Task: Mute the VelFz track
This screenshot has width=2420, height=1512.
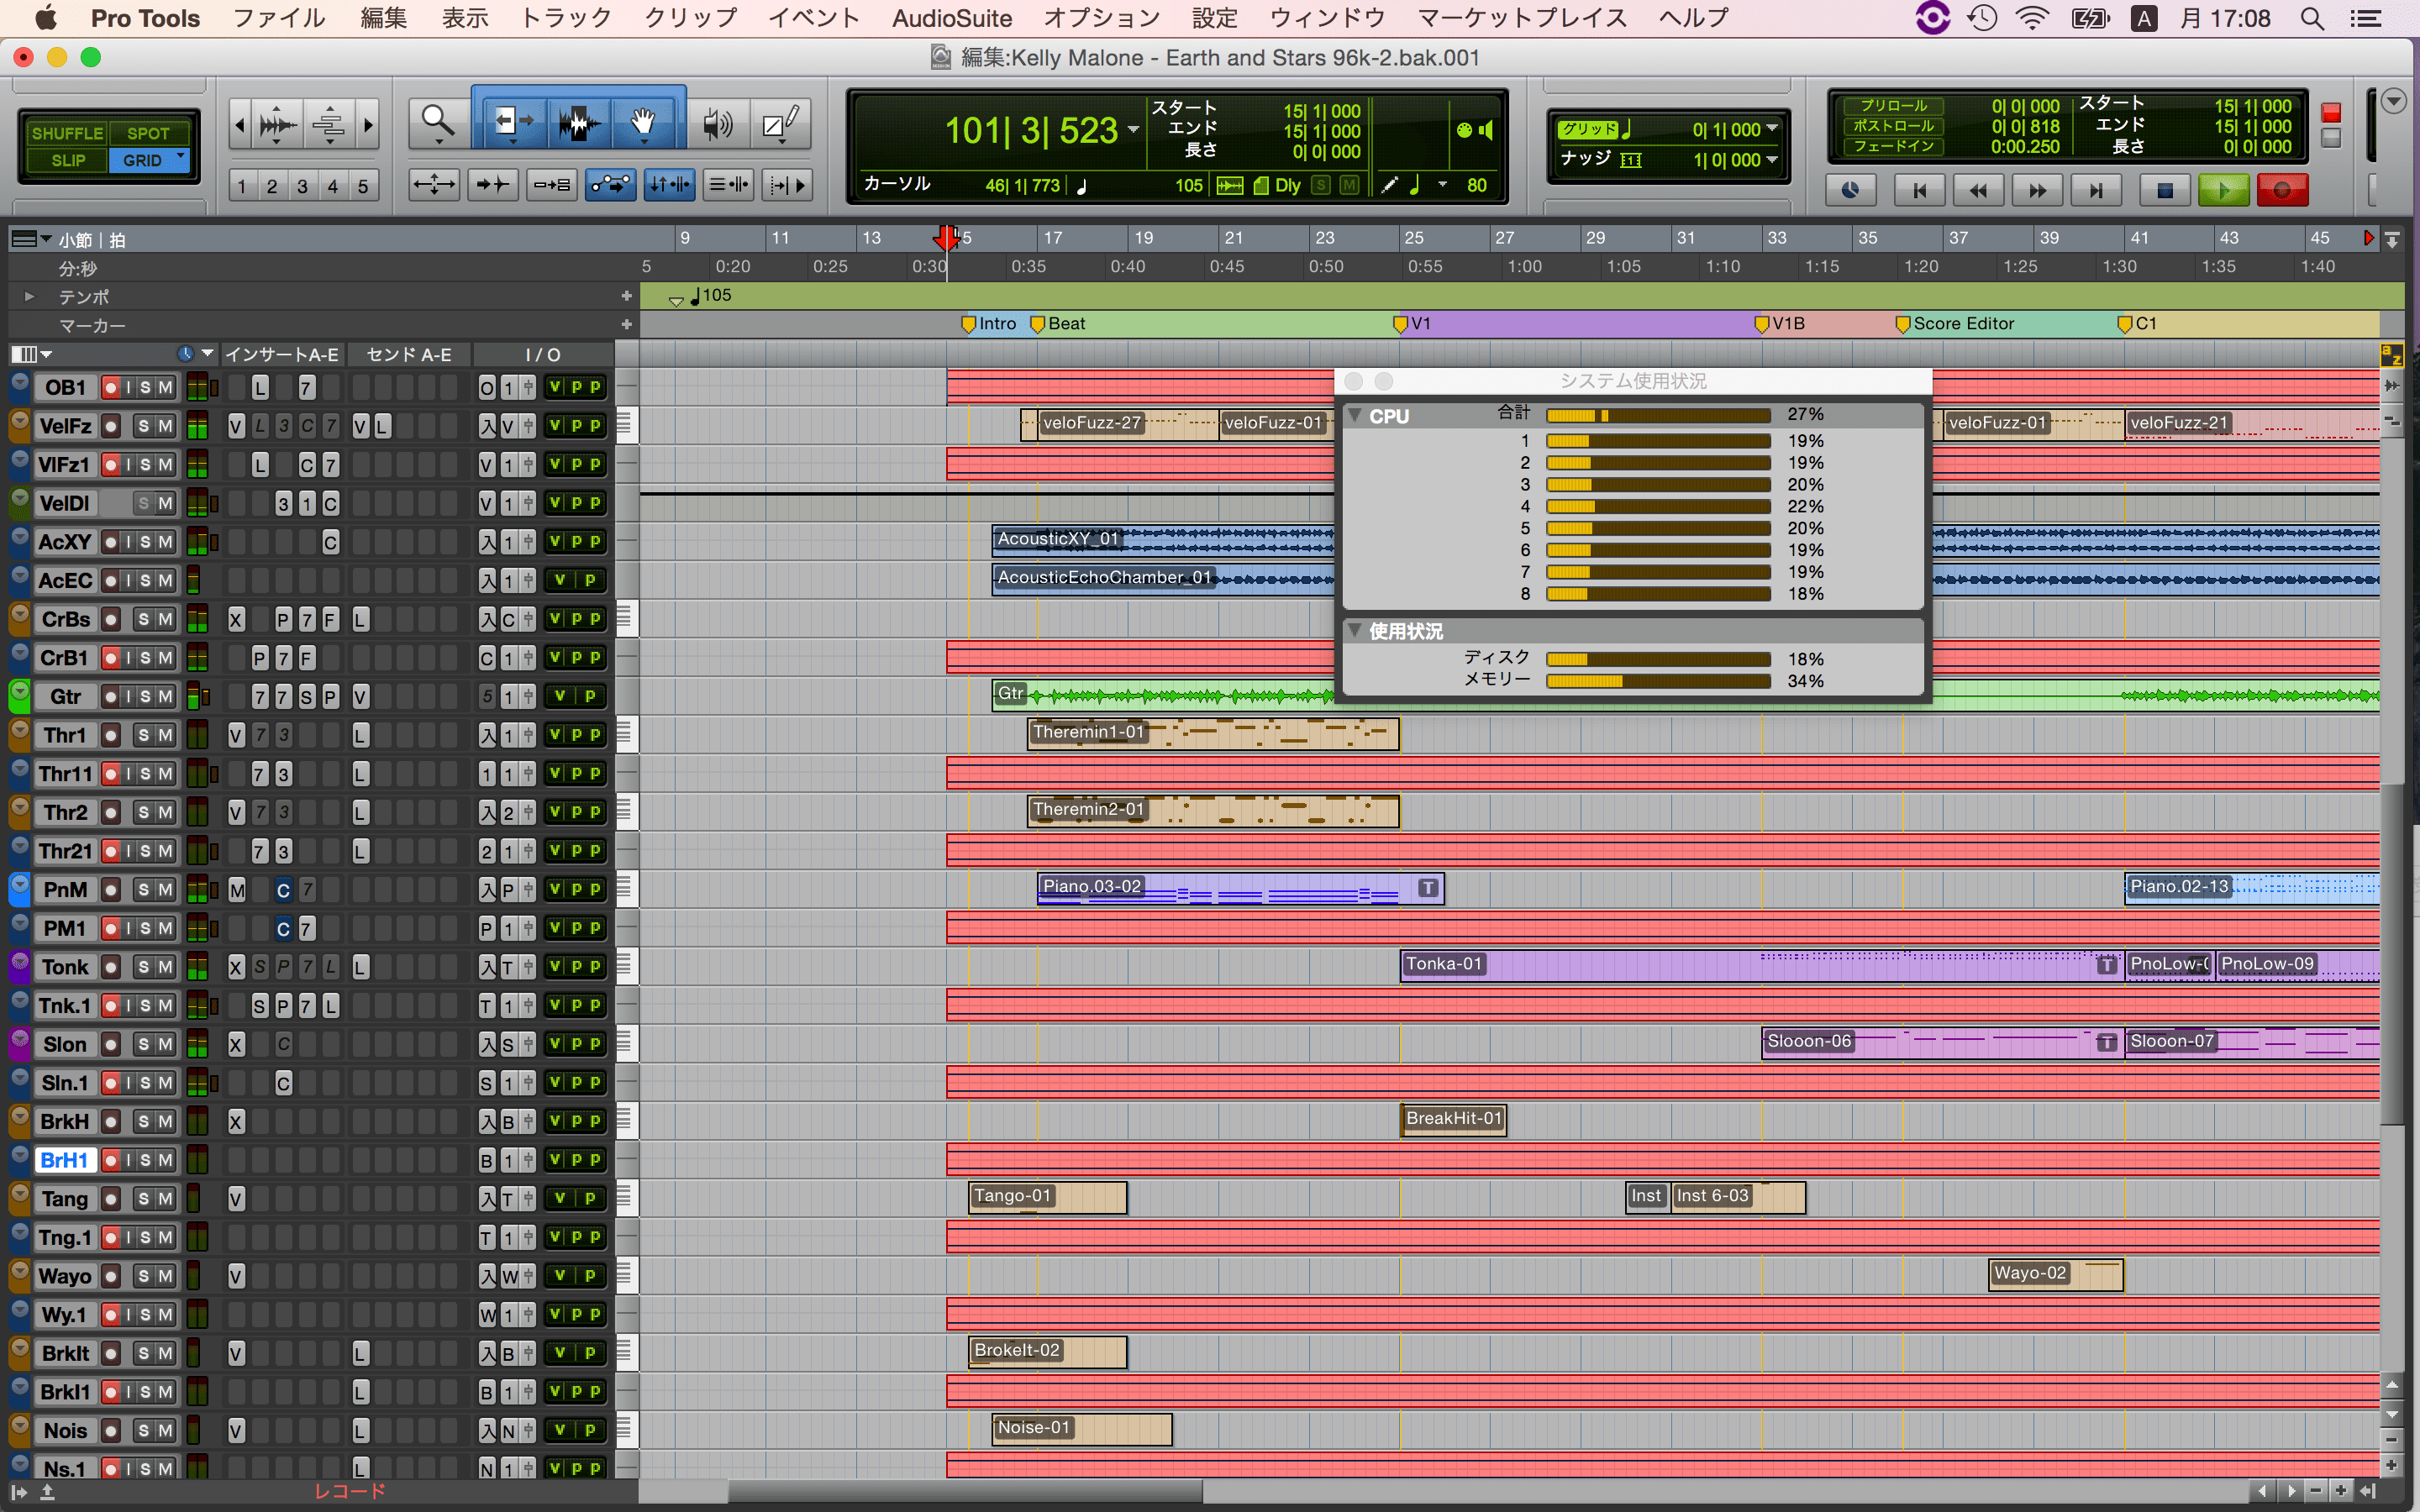Action: [165, 426]
